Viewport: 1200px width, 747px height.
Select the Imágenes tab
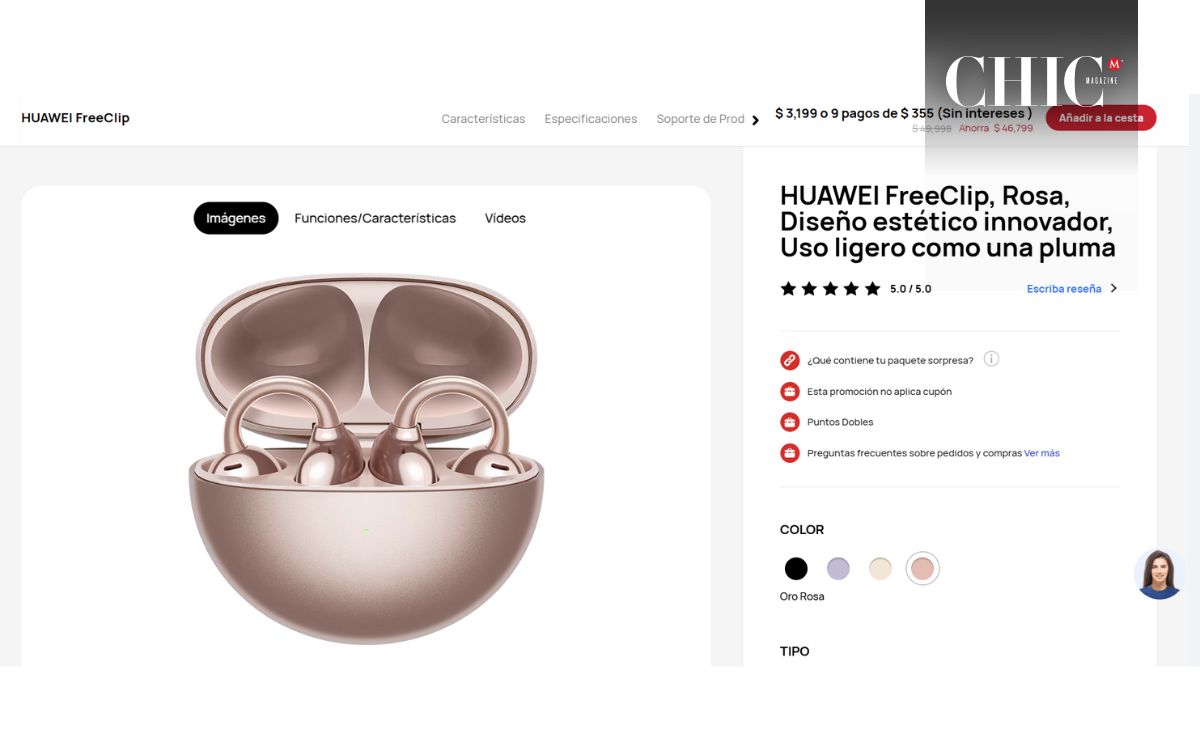click(236, 218)
